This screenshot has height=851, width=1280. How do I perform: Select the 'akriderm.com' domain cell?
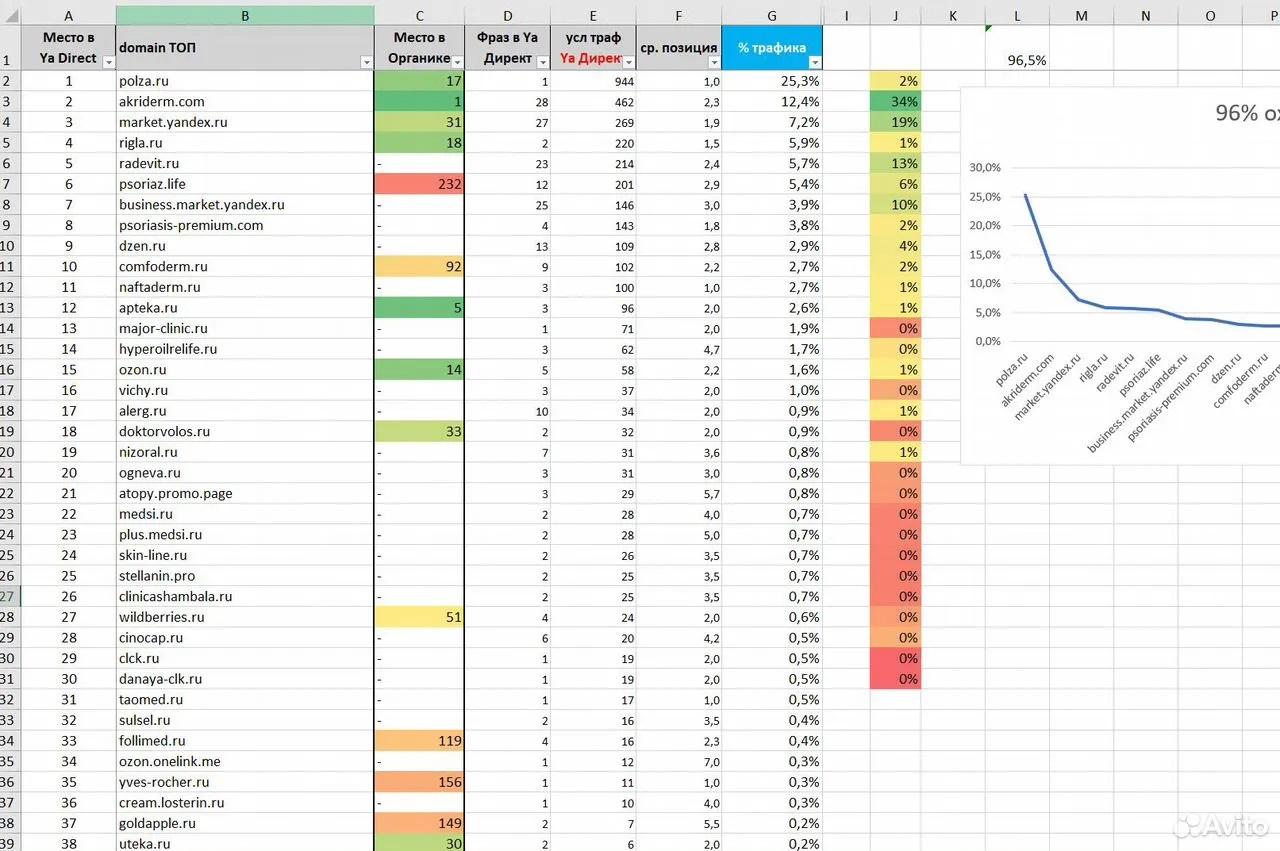[245, 101]
